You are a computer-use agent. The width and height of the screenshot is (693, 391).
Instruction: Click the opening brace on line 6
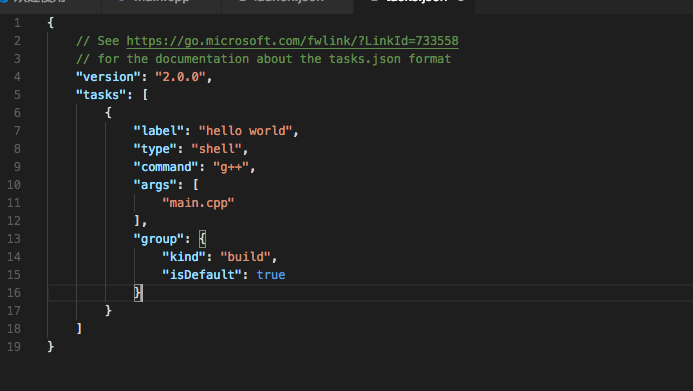pos(108,113)
